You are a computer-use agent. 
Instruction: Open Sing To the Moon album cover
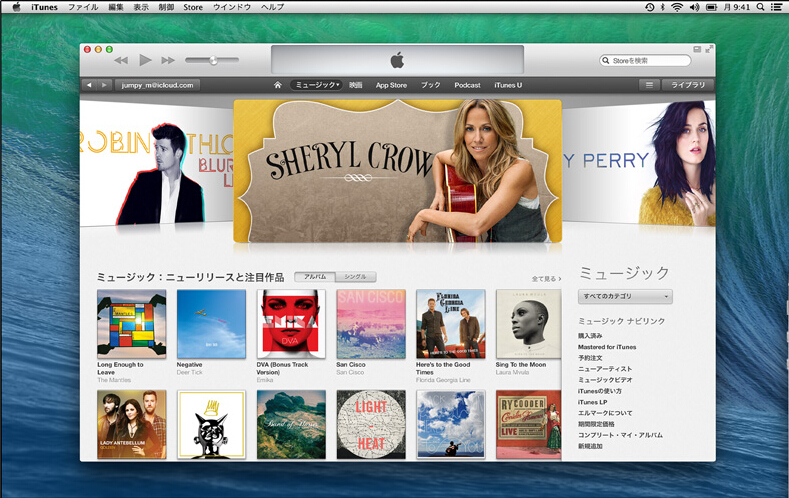pos(529,324)
